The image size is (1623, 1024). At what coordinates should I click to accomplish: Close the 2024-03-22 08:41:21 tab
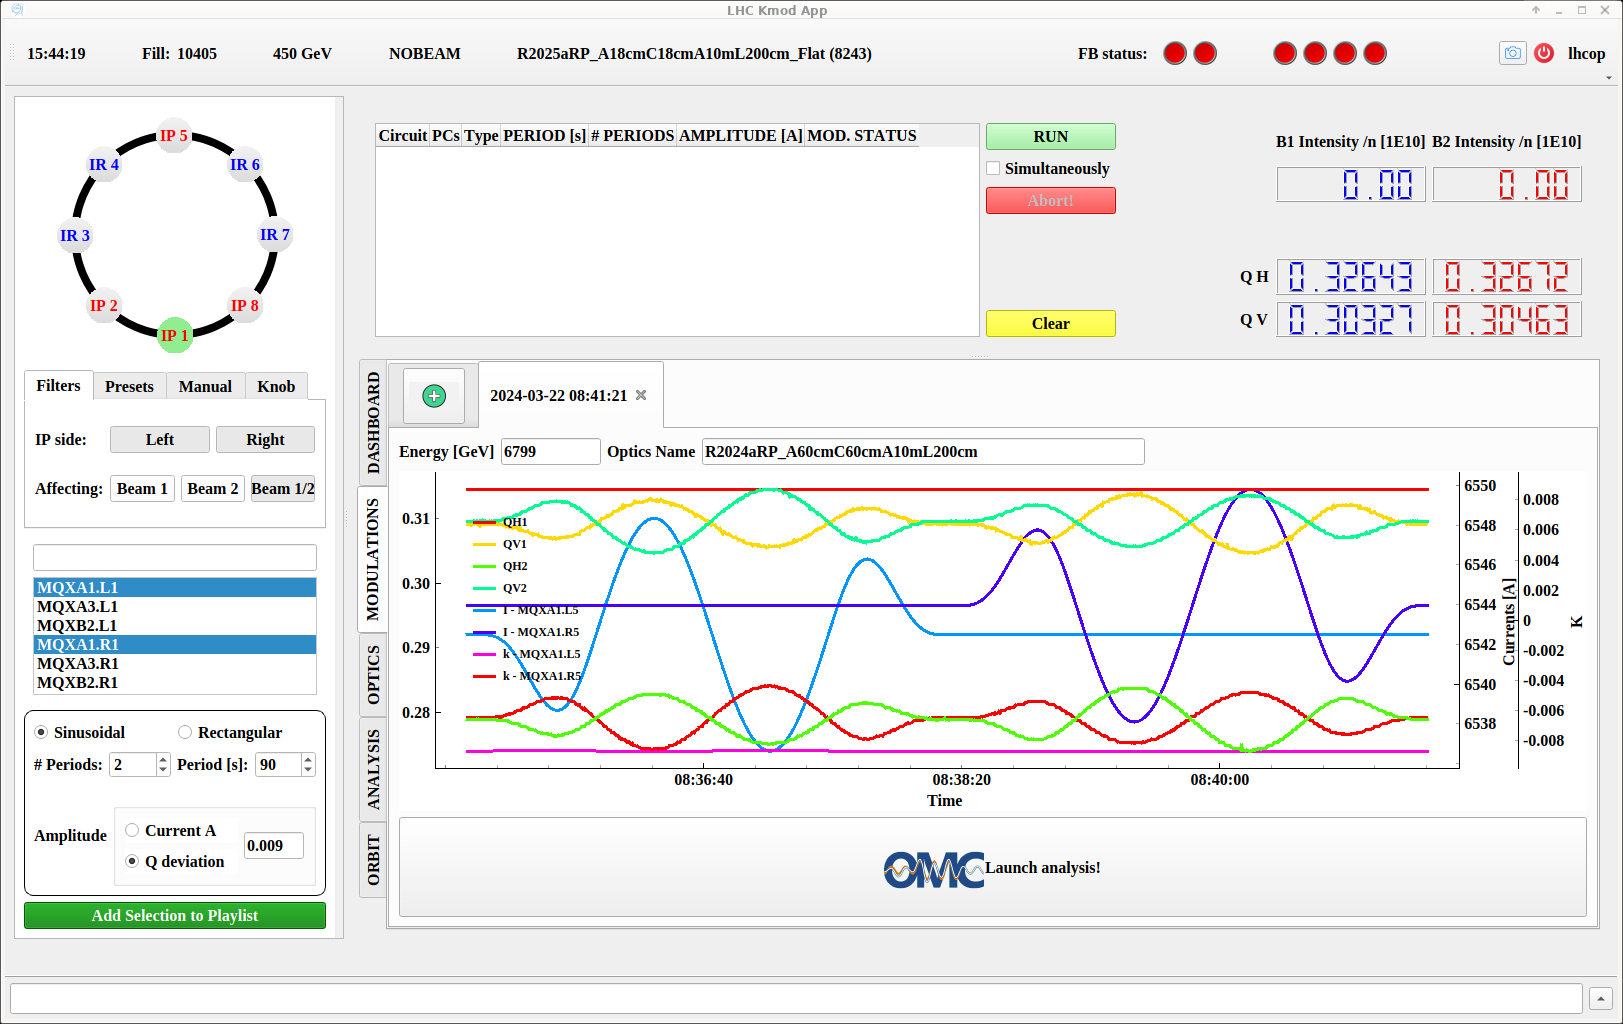(x=641, y=395)
